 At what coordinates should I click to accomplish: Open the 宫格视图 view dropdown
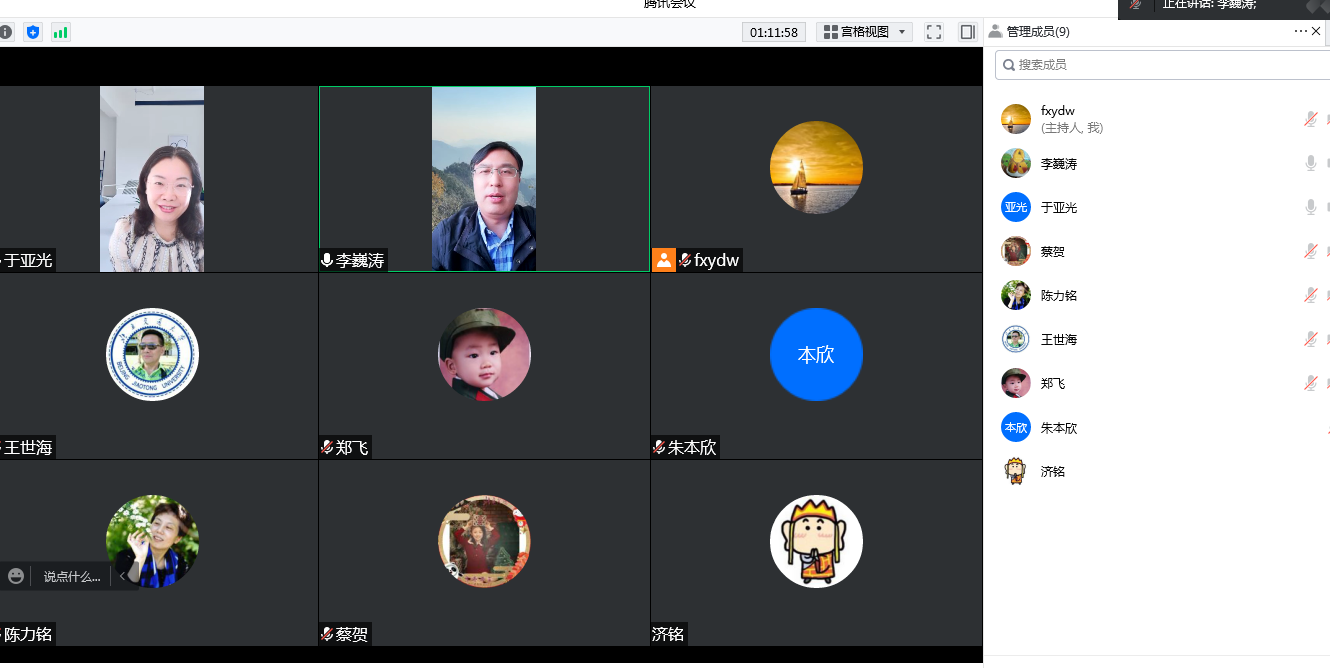point(865,32)
